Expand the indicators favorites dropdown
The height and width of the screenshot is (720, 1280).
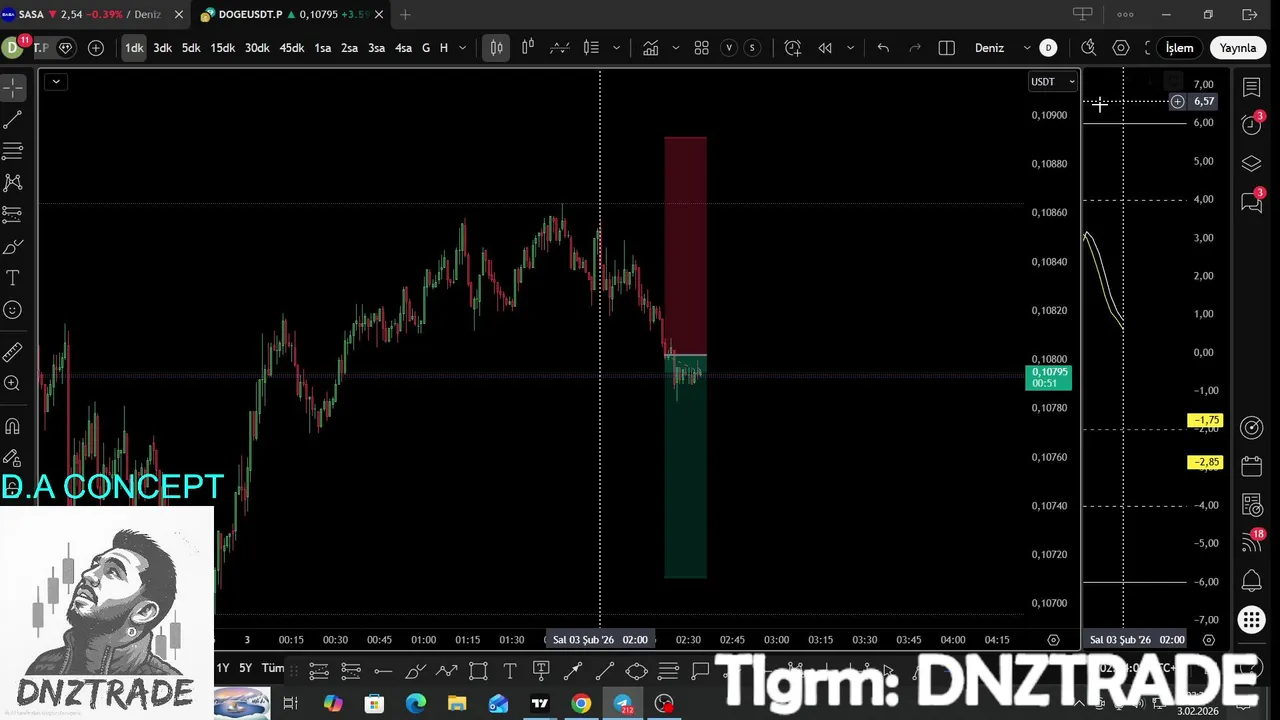[676, 48]
